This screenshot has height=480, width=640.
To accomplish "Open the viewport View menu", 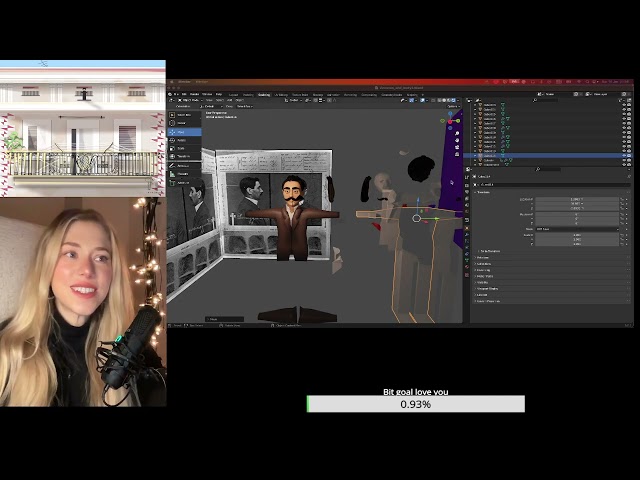I will pyautogui.click(x=209, y=100).
